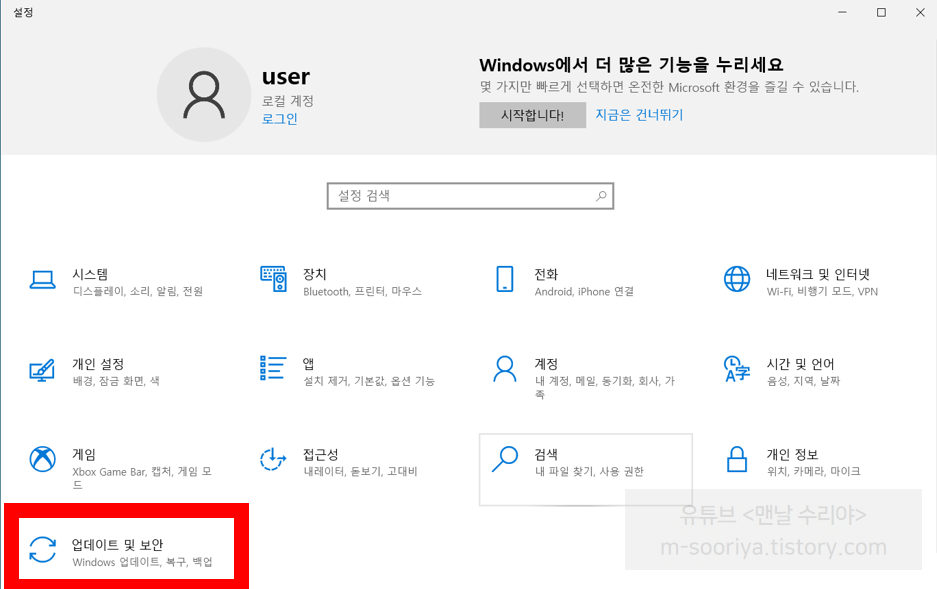937x589 pixels.
Task: Click the Windows 업데이트, 복구, 백업 description
Action: pyautogui.click(x=142, y=562)
